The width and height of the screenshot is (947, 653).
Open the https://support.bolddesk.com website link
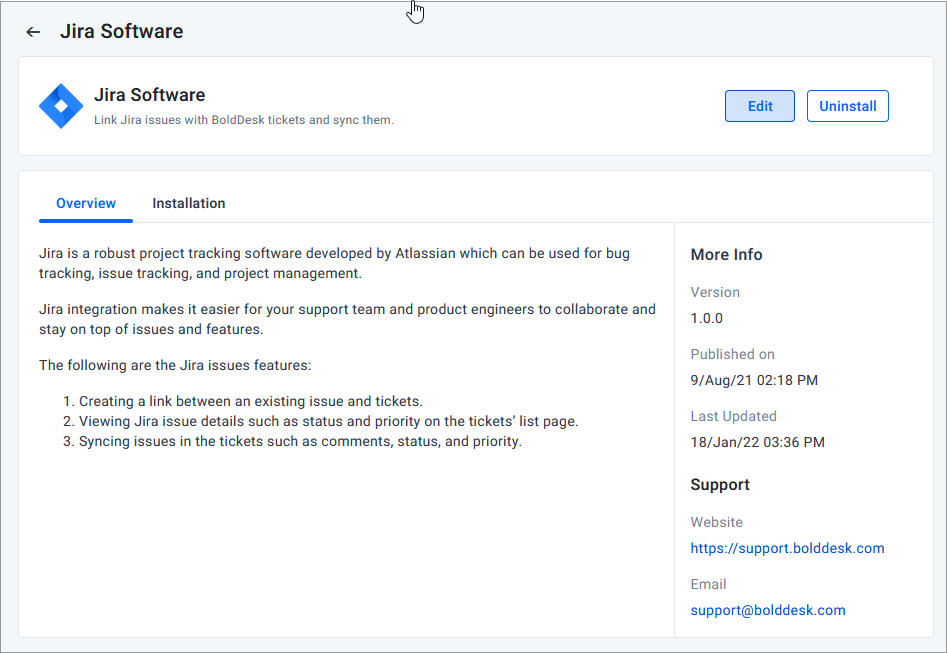787,548
